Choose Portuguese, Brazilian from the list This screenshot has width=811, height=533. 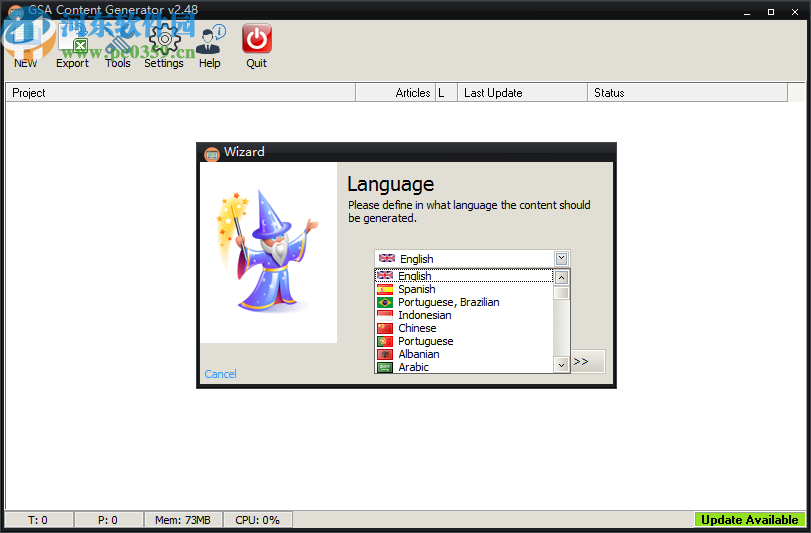tap(464, 302)
